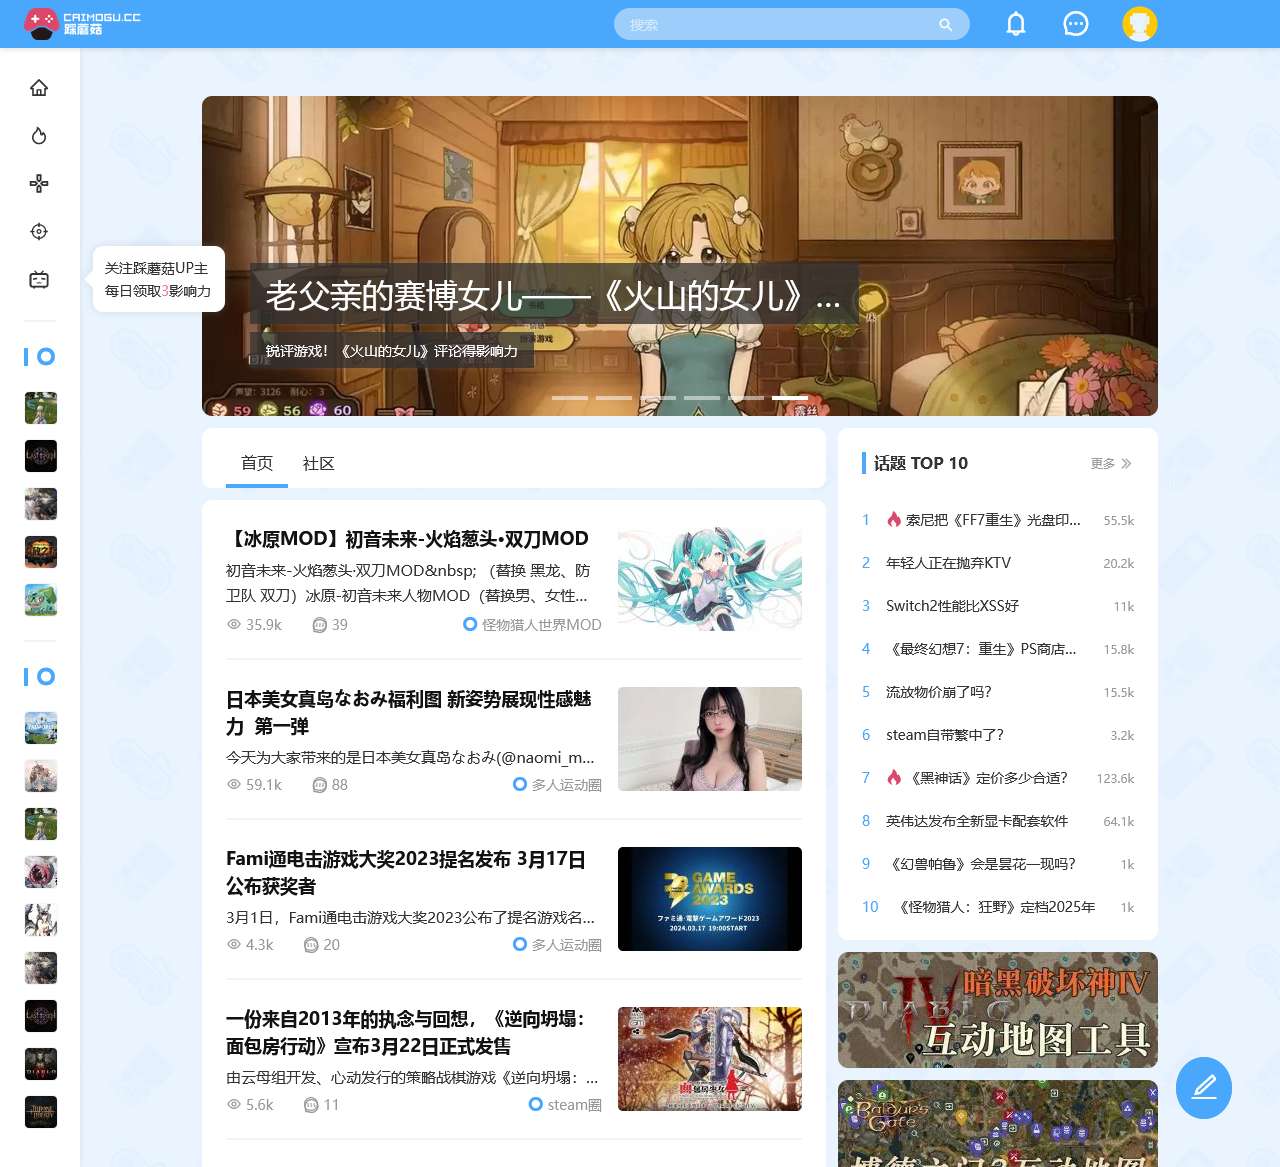The width and height of the screenshot is (1280, 1167).
Task: Click the comment icon next to 39
Action: coord(320,625)
